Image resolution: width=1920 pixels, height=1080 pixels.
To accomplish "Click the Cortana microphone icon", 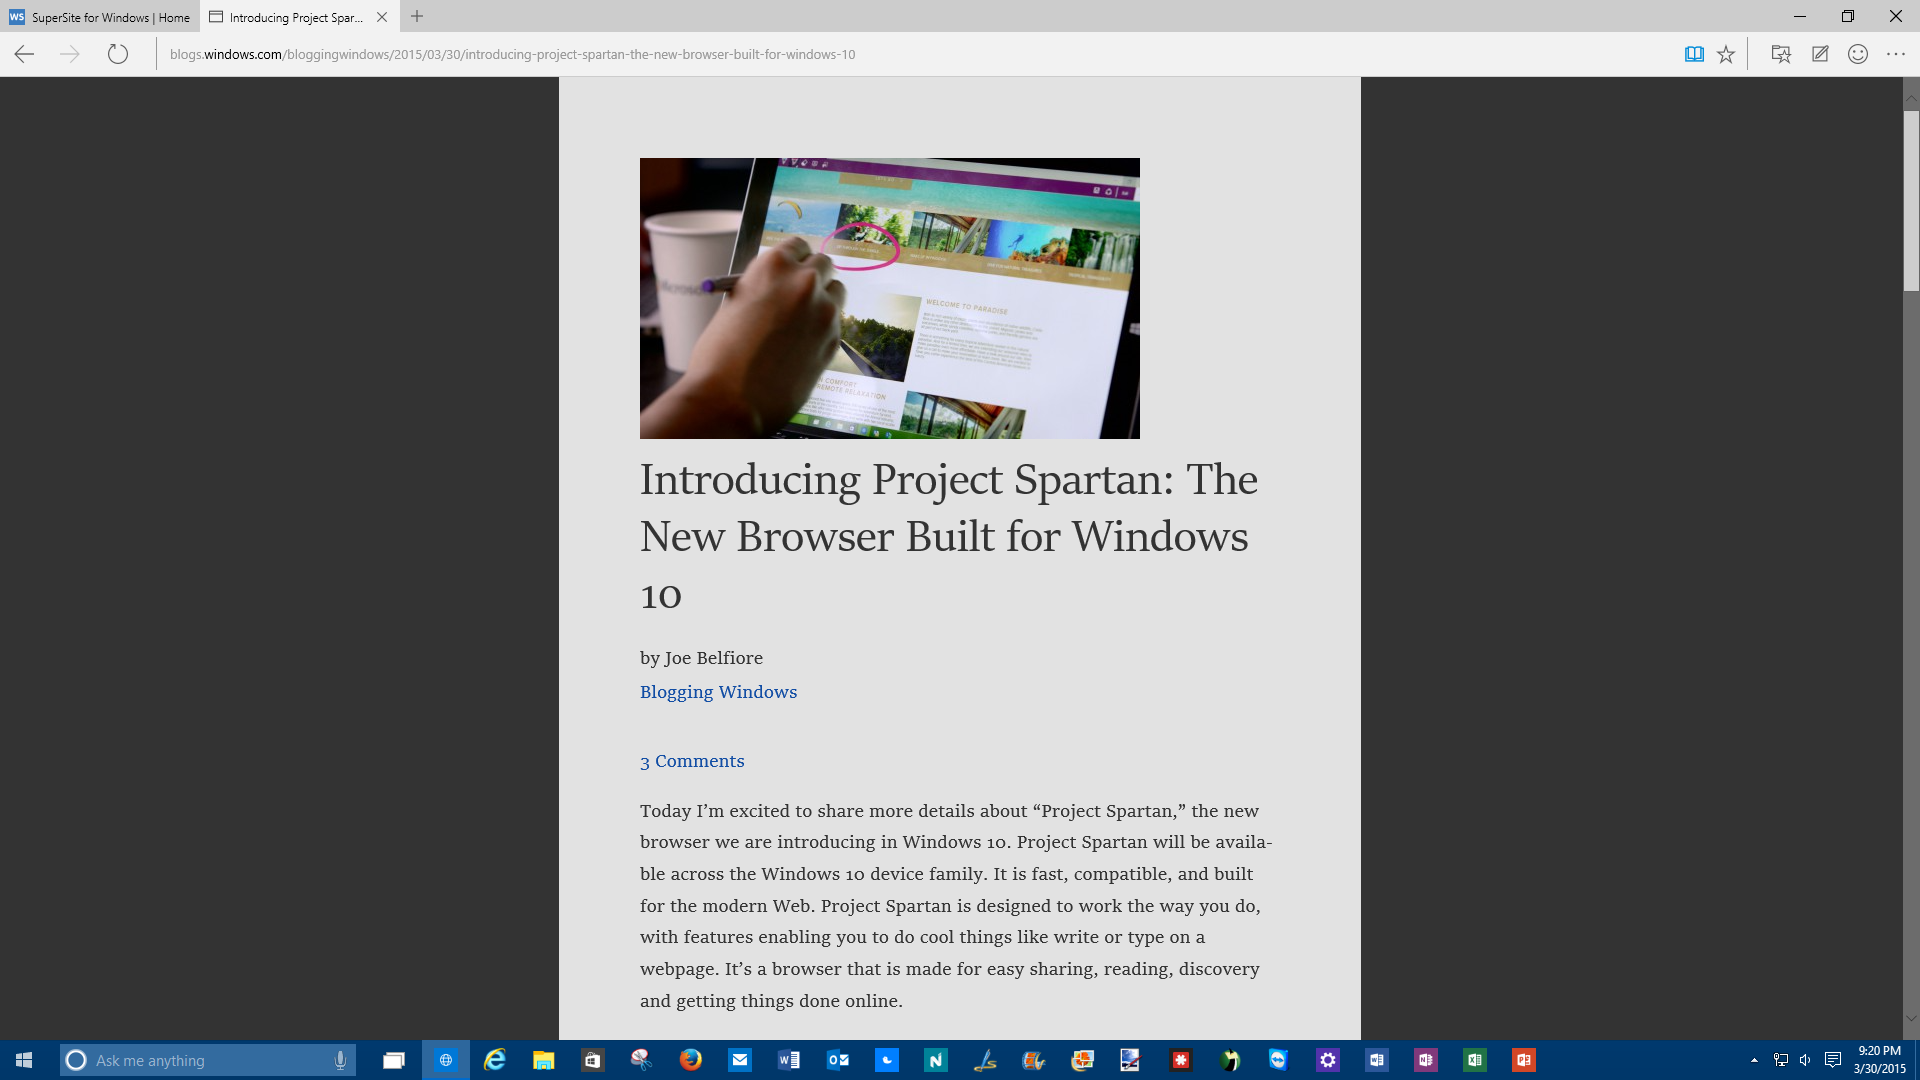I will tap(340, 1060).
